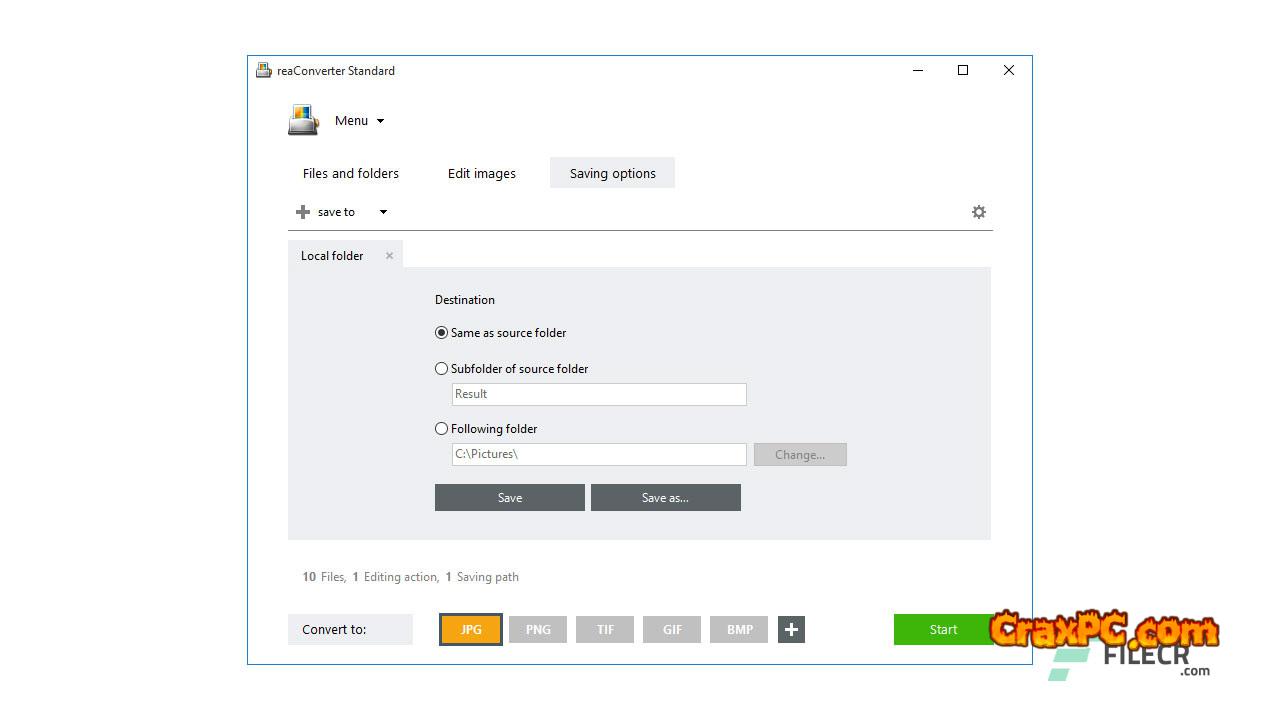
Task: Click the Result subfolder name field
Action: pyautogui.click(x=598, y=394)
